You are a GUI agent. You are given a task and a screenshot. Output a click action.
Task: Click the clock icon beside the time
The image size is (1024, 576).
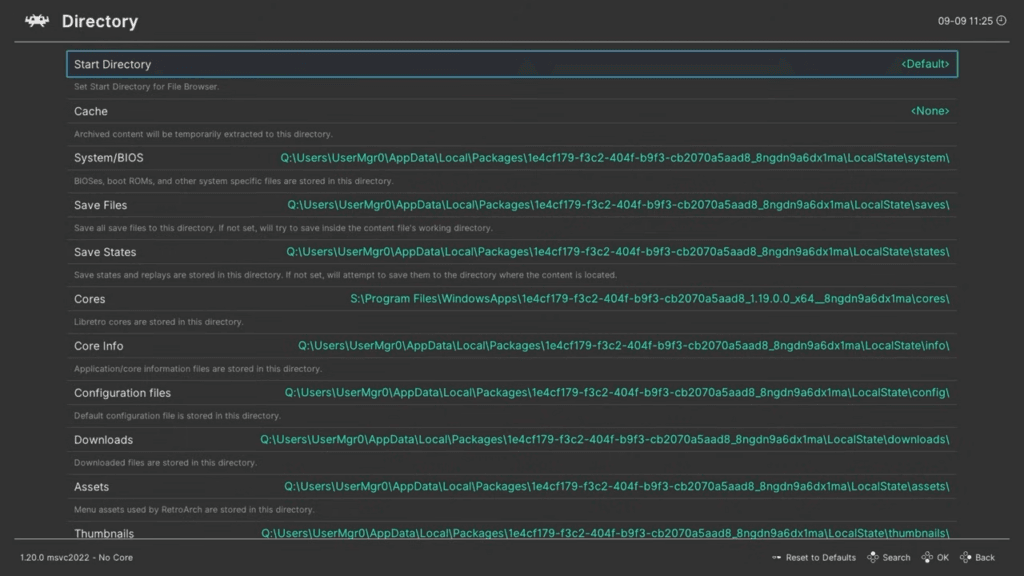pyautogui.click(x=1001, y=21)
